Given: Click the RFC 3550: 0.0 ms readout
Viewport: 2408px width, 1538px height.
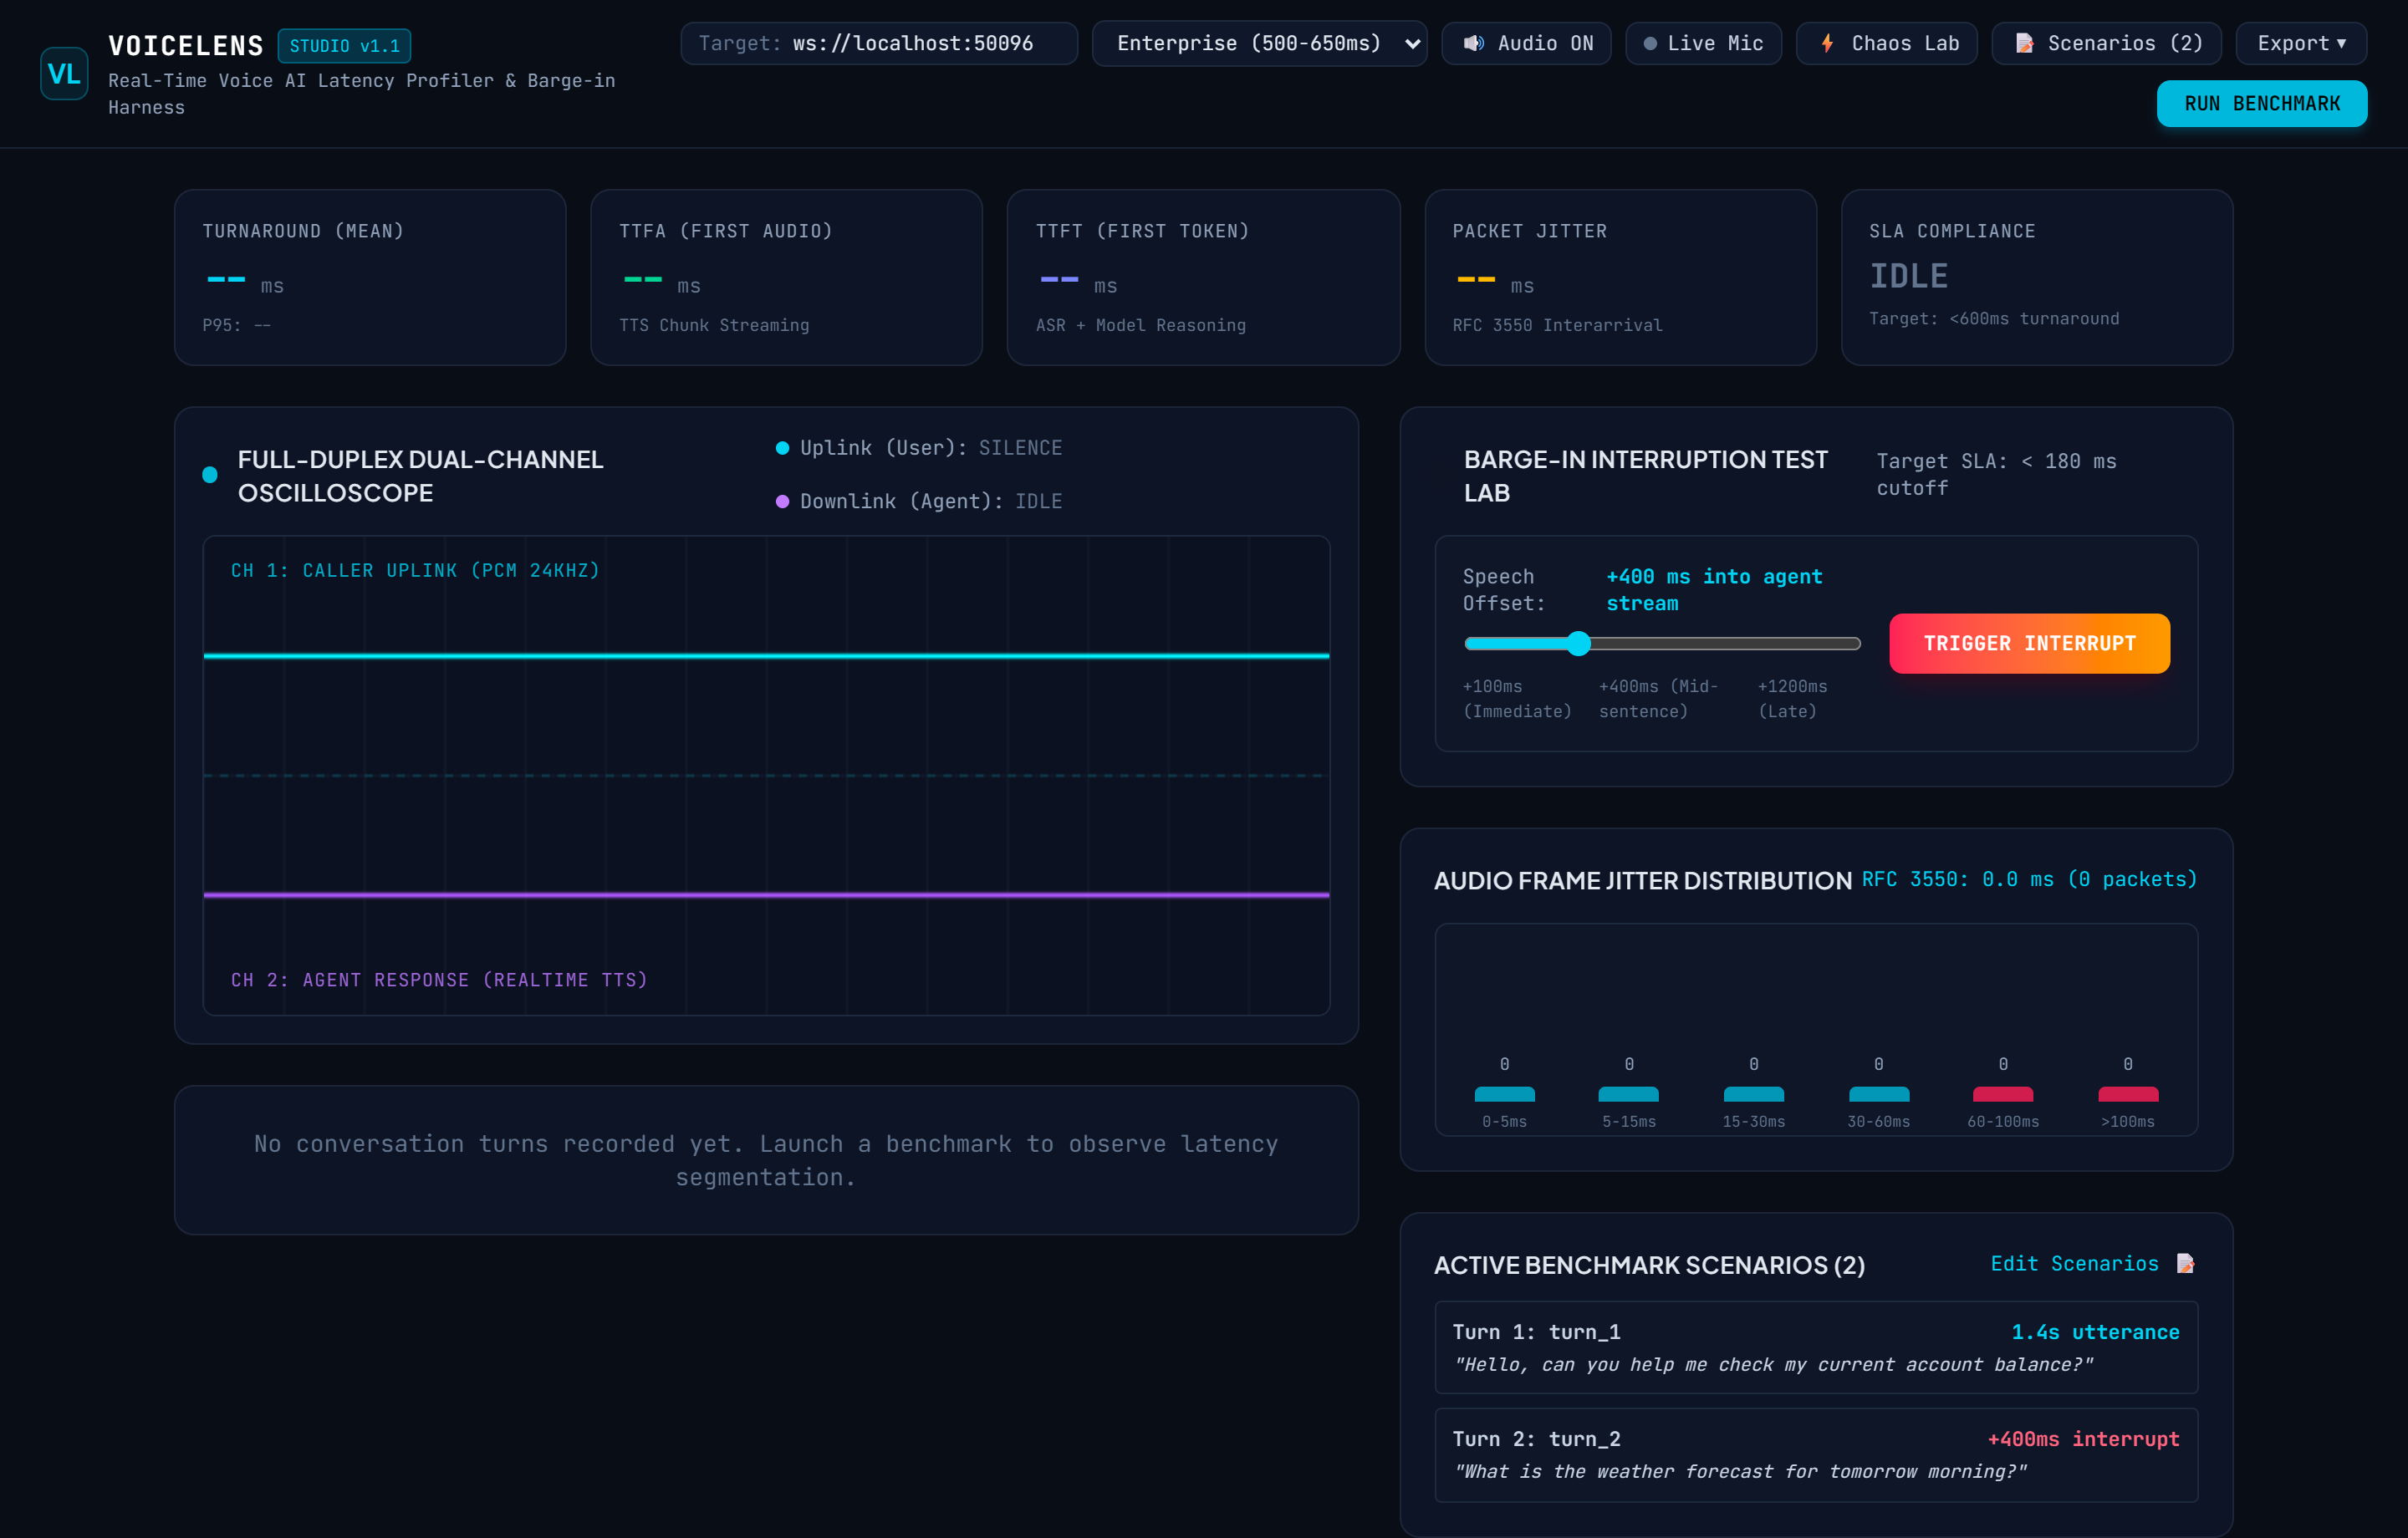Looking at the screenshot, I should pyautogui.click(x=2029, y=879).
